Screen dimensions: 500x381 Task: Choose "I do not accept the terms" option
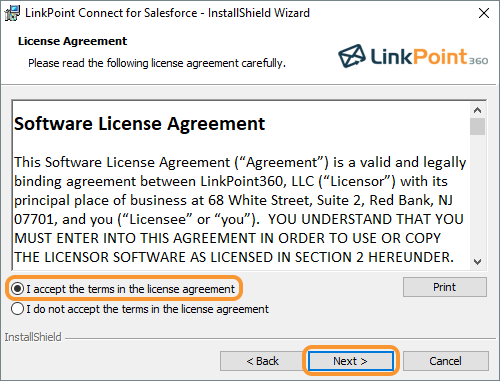pyautogui.click(x=17, y=309)
